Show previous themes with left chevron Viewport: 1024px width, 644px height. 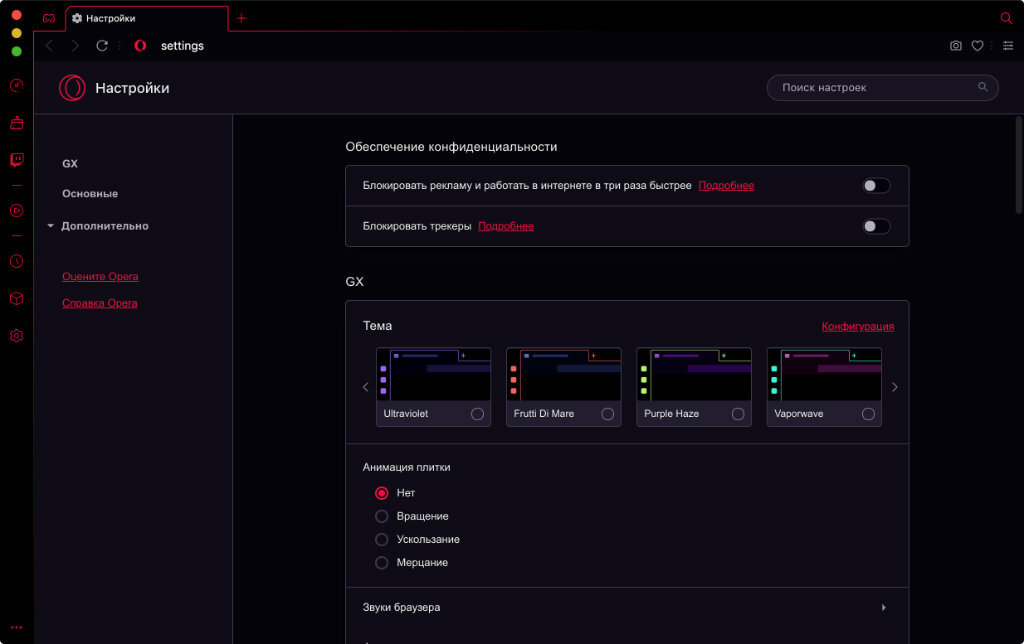[x=366, y=387]
